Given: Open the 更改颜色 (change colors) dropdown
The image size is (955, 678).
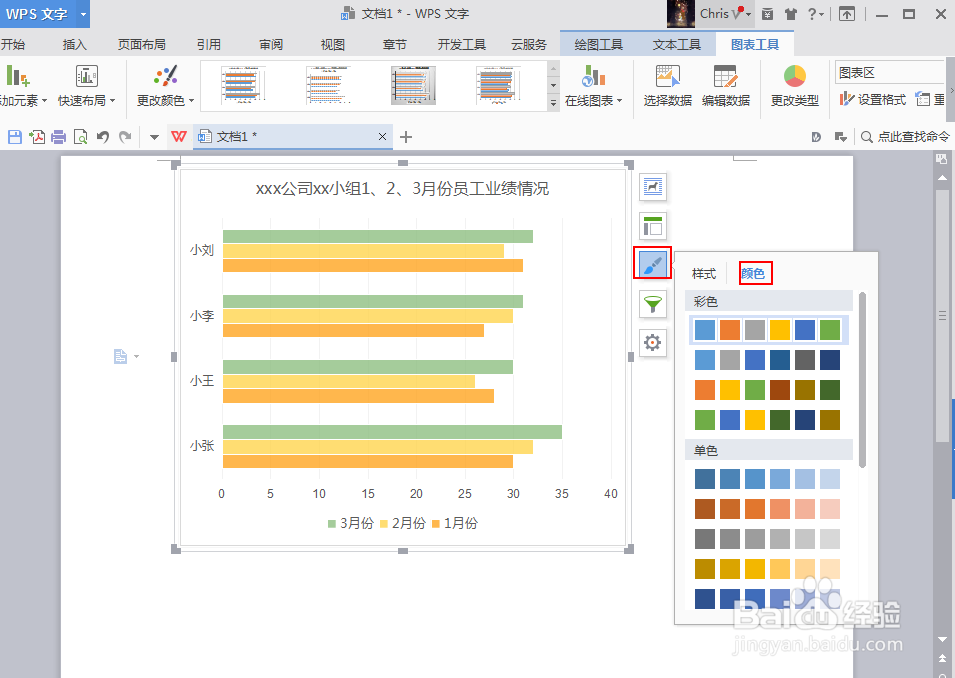Looking at the screenshot, I should coord(163,100).
